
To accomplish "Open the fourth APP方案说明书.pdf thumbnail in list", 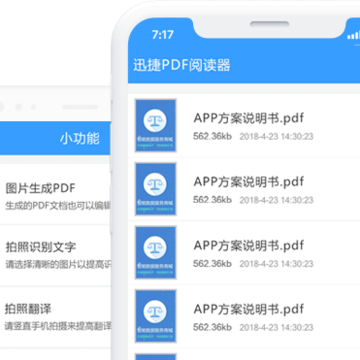I will [x=156, y=316].
